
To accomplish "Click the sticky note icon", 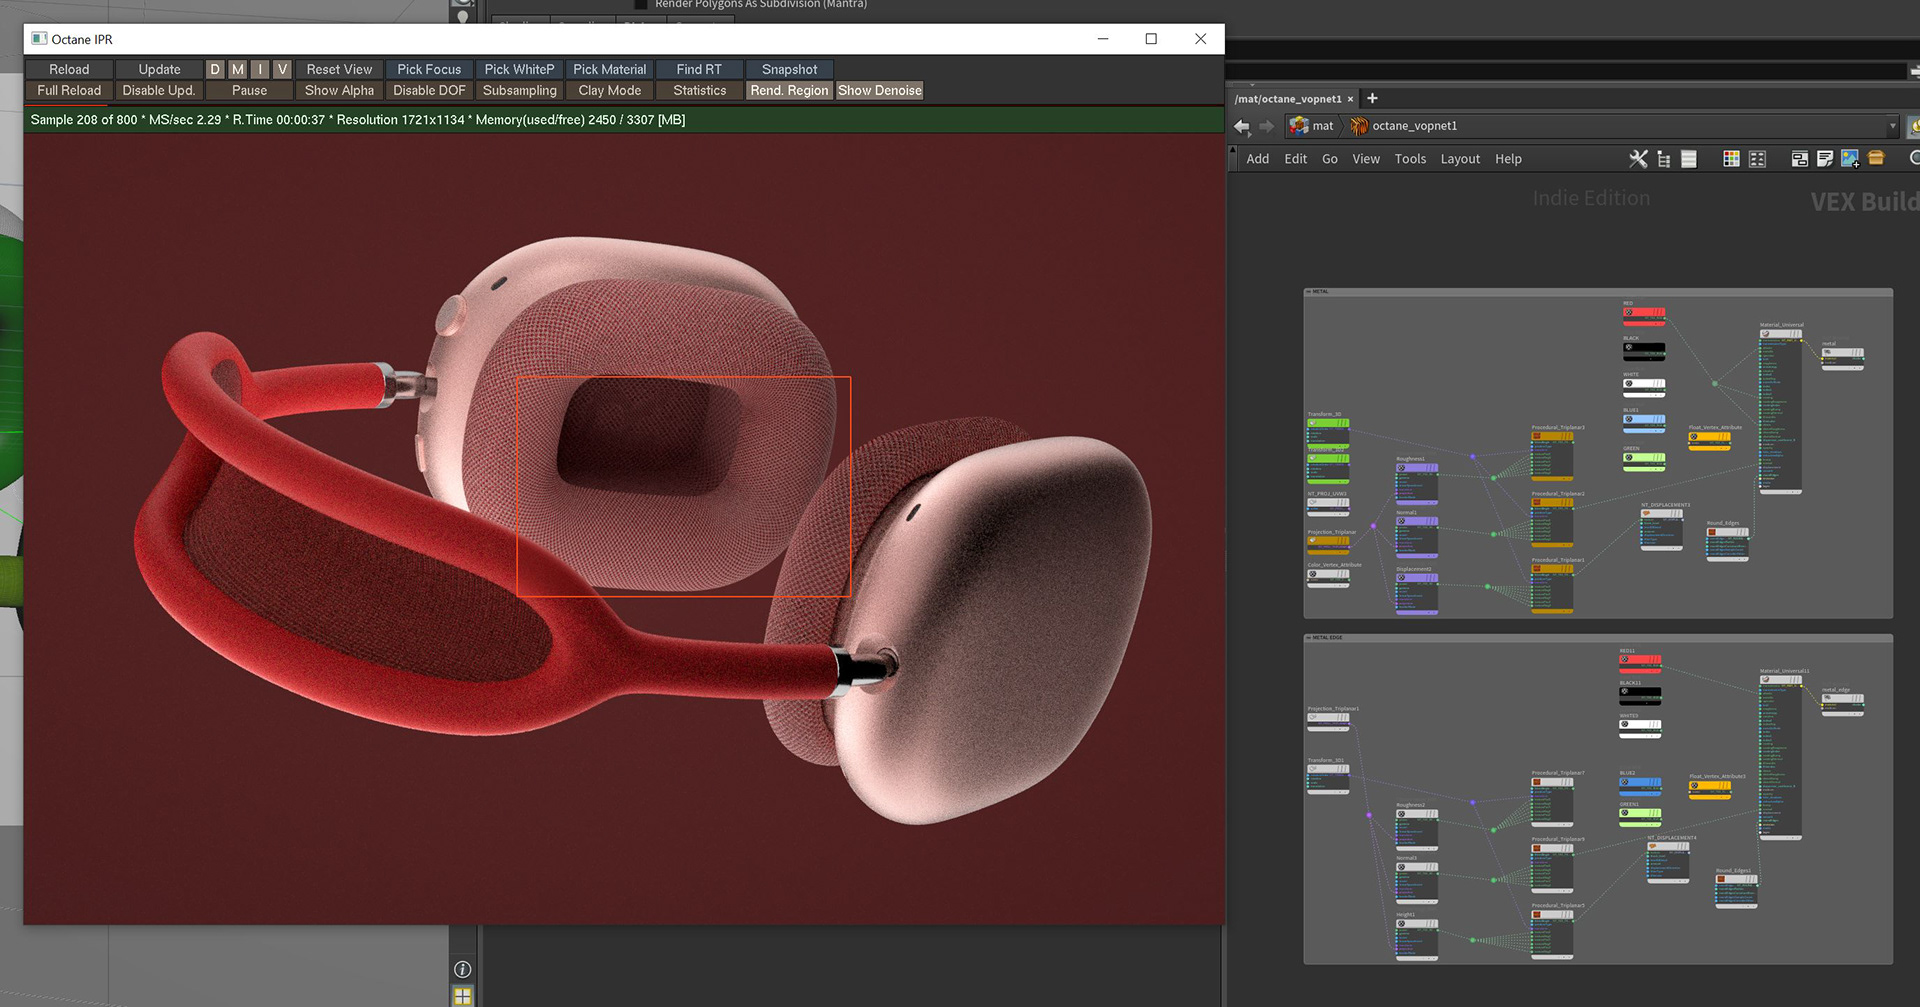I will [x=1825, y=159].
